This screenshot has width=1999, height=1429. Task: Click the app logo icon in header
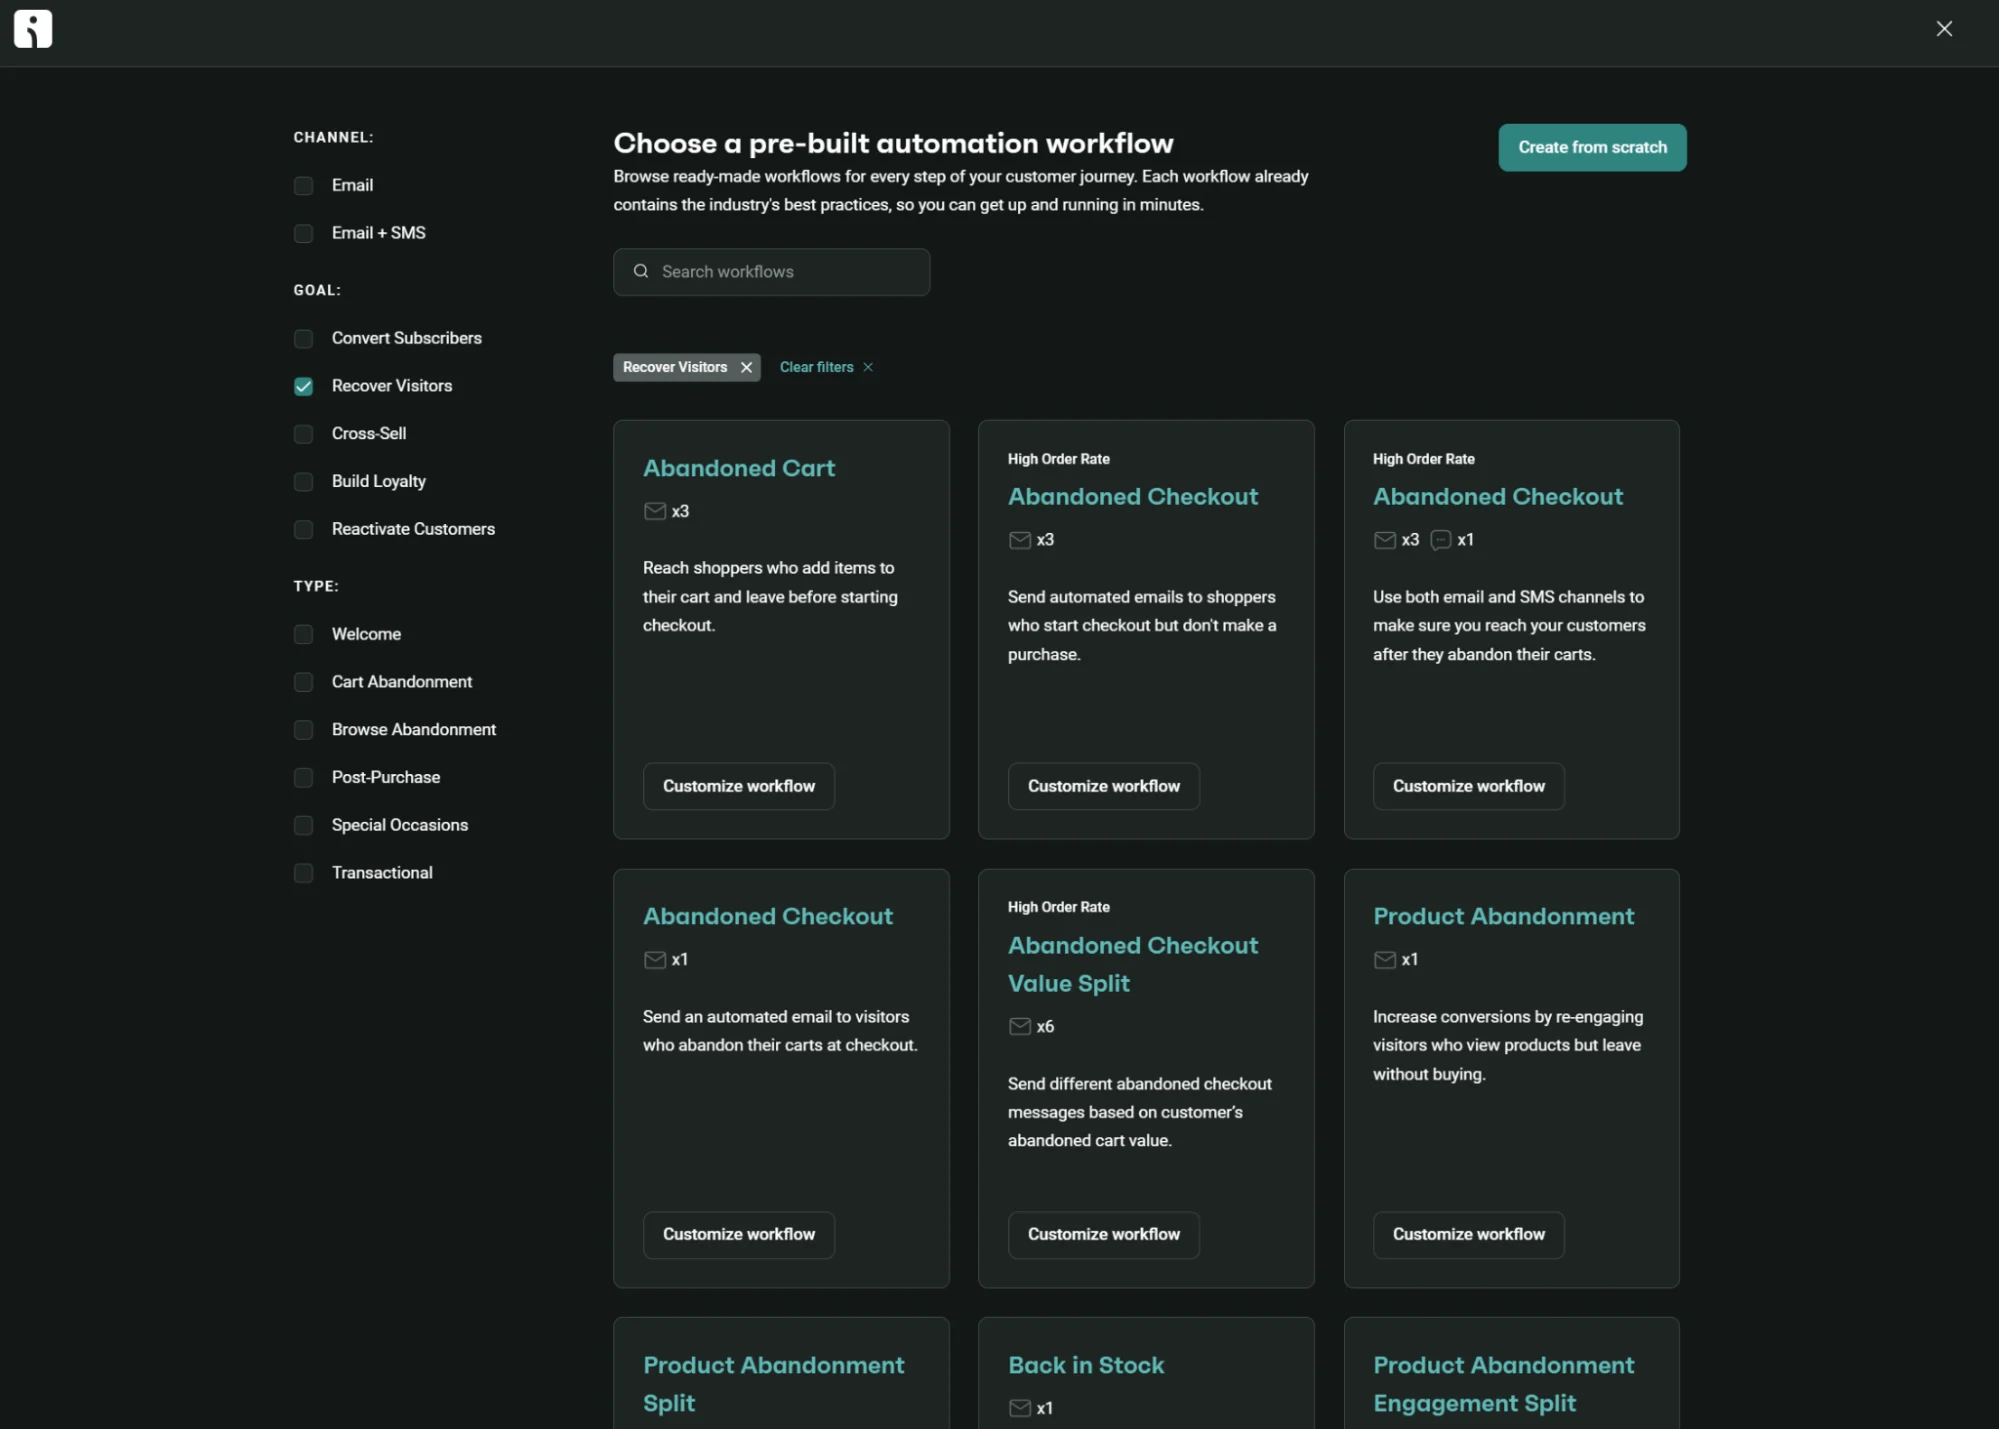coord(33,29)
